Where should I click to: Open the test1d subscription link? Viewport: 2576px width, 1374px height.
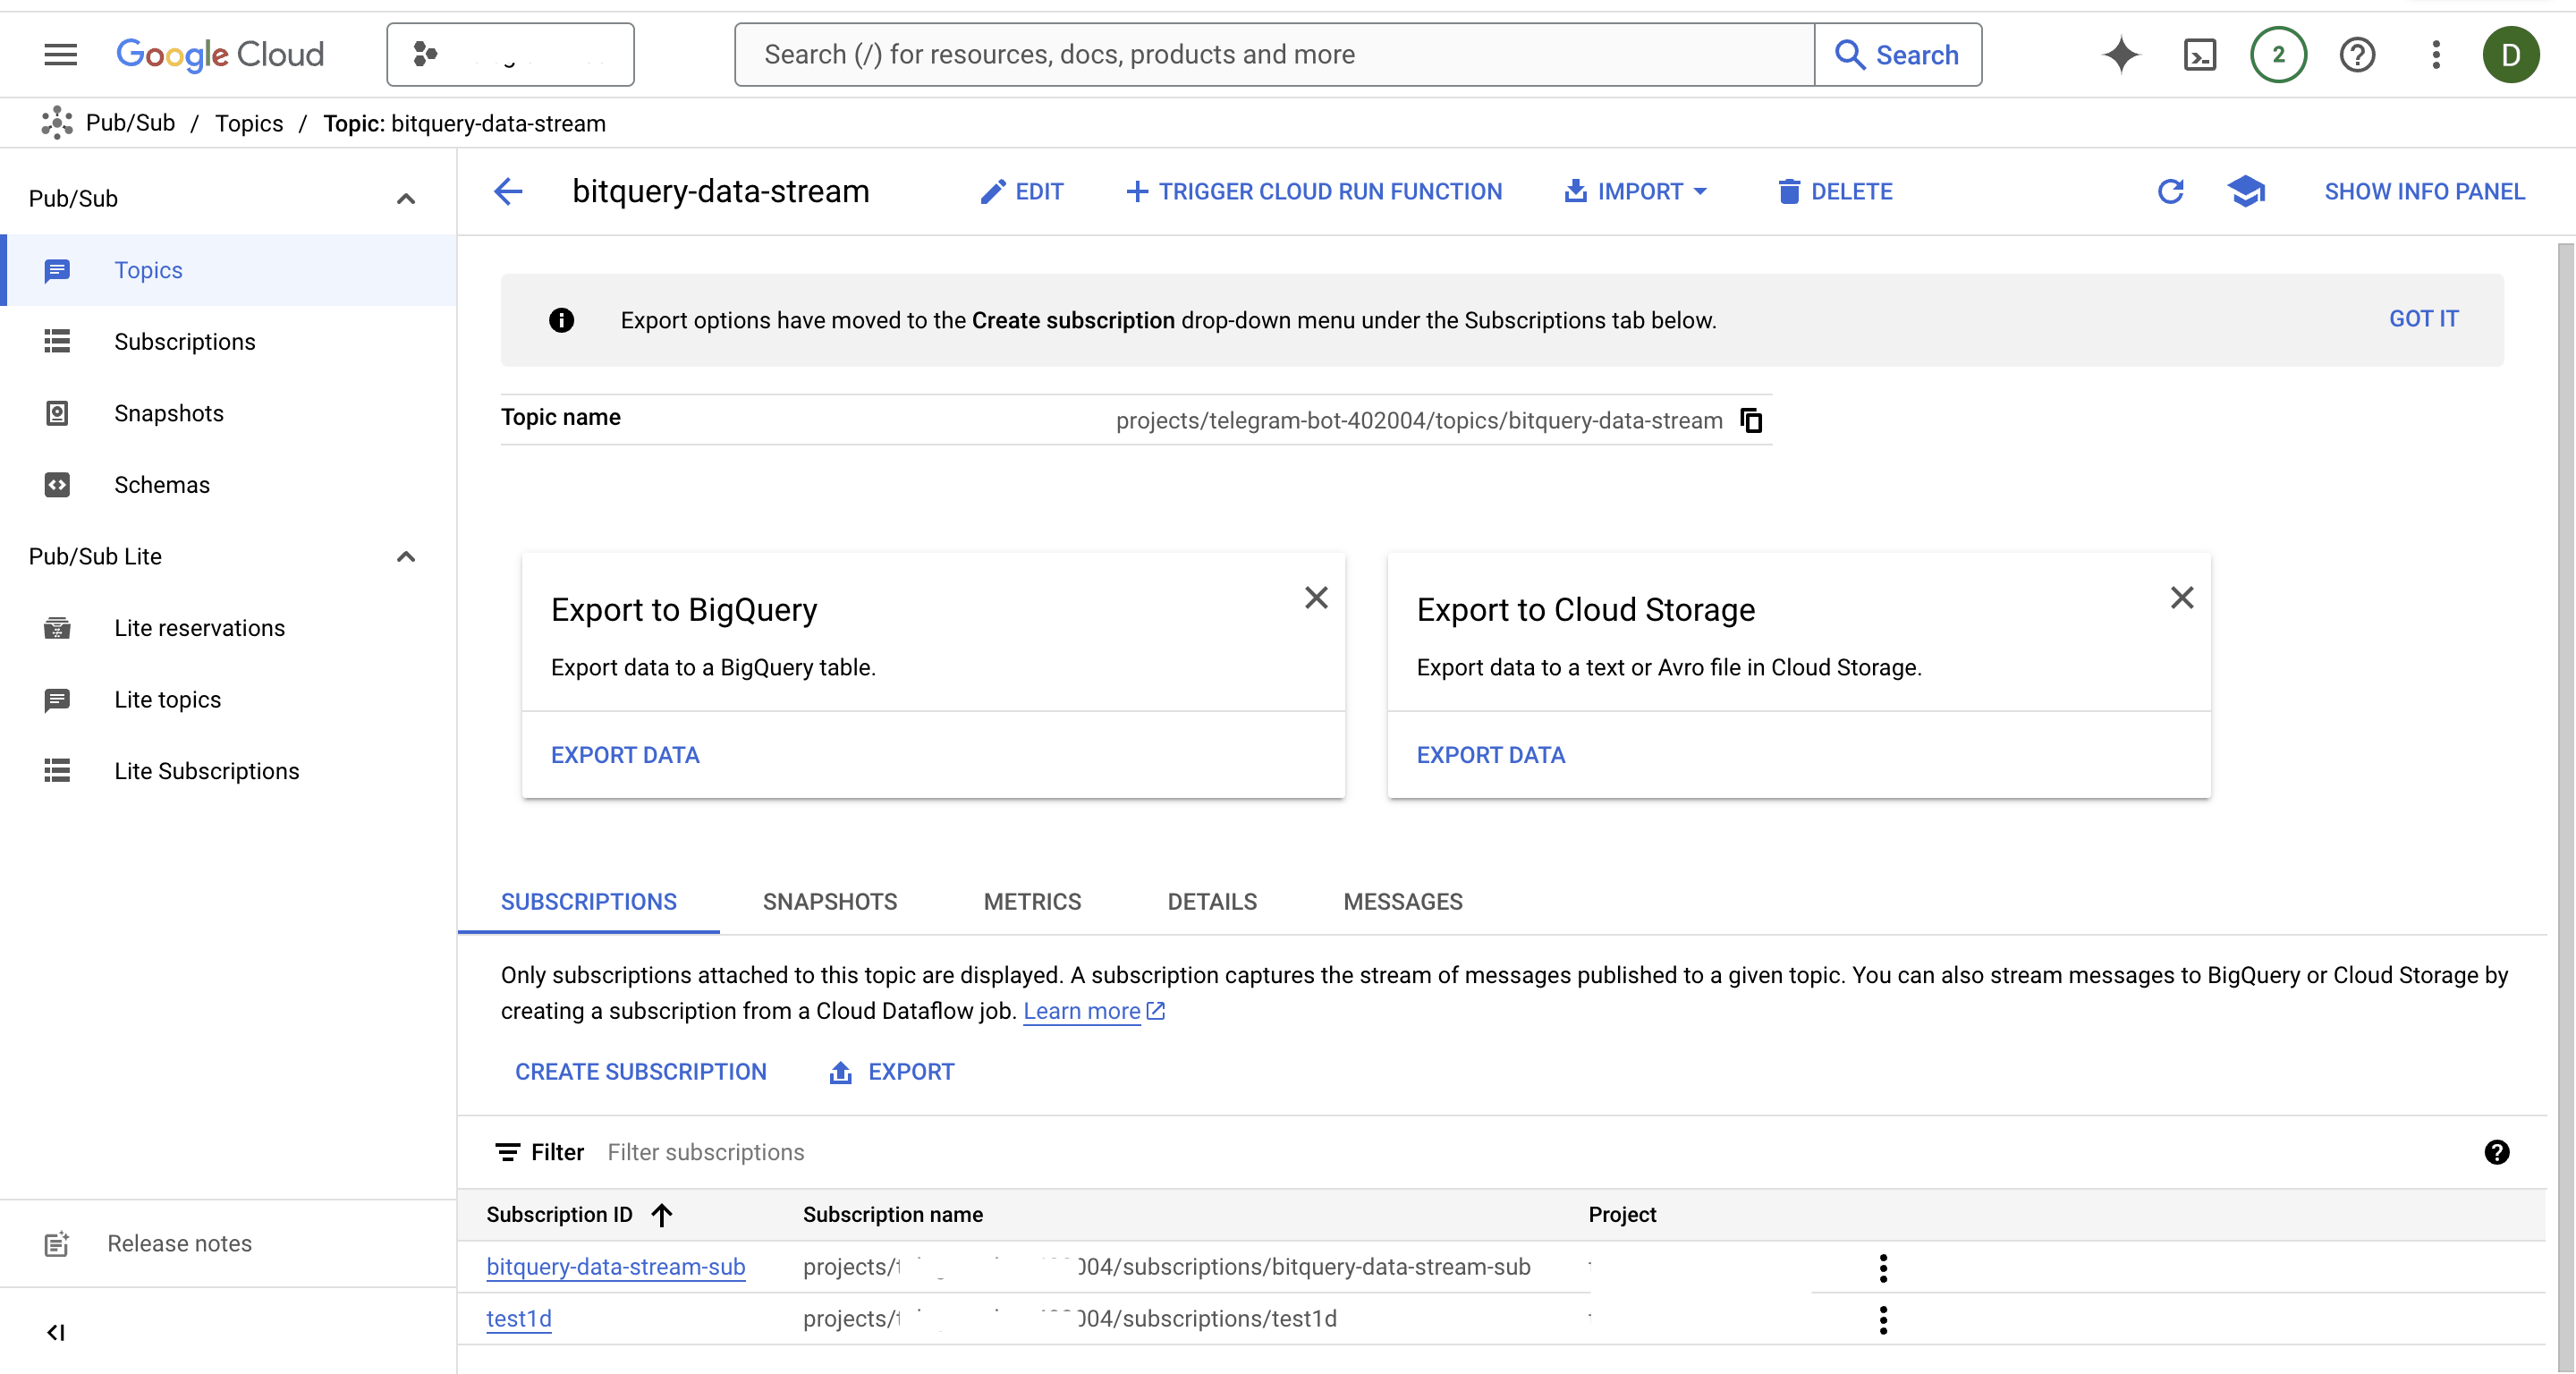(x=519, y=1318)
